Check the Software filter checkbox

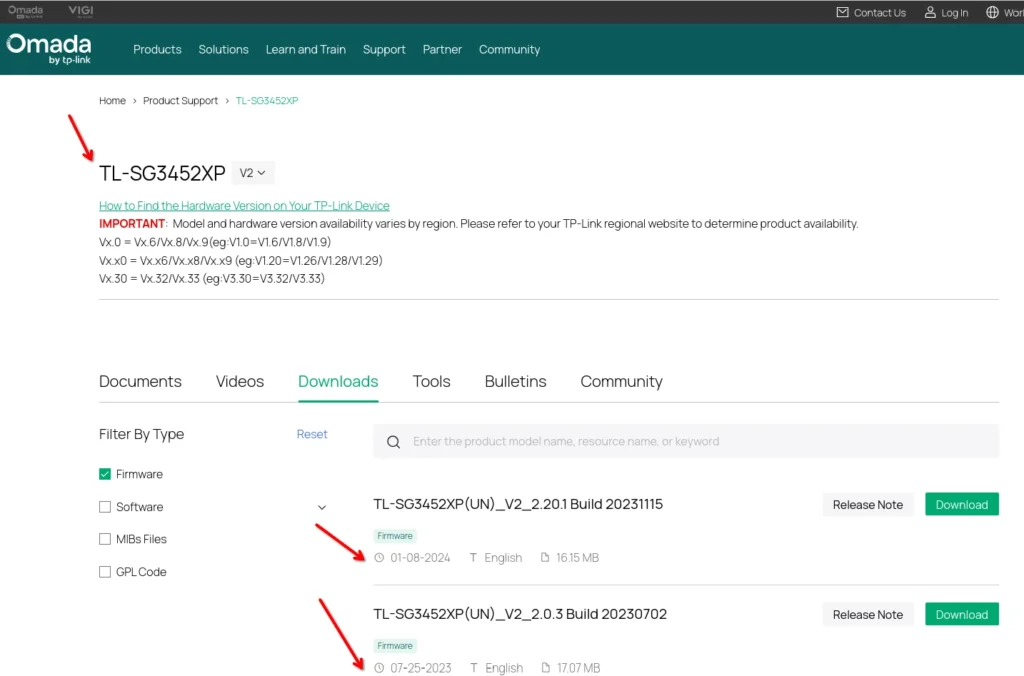pos(104,507)
